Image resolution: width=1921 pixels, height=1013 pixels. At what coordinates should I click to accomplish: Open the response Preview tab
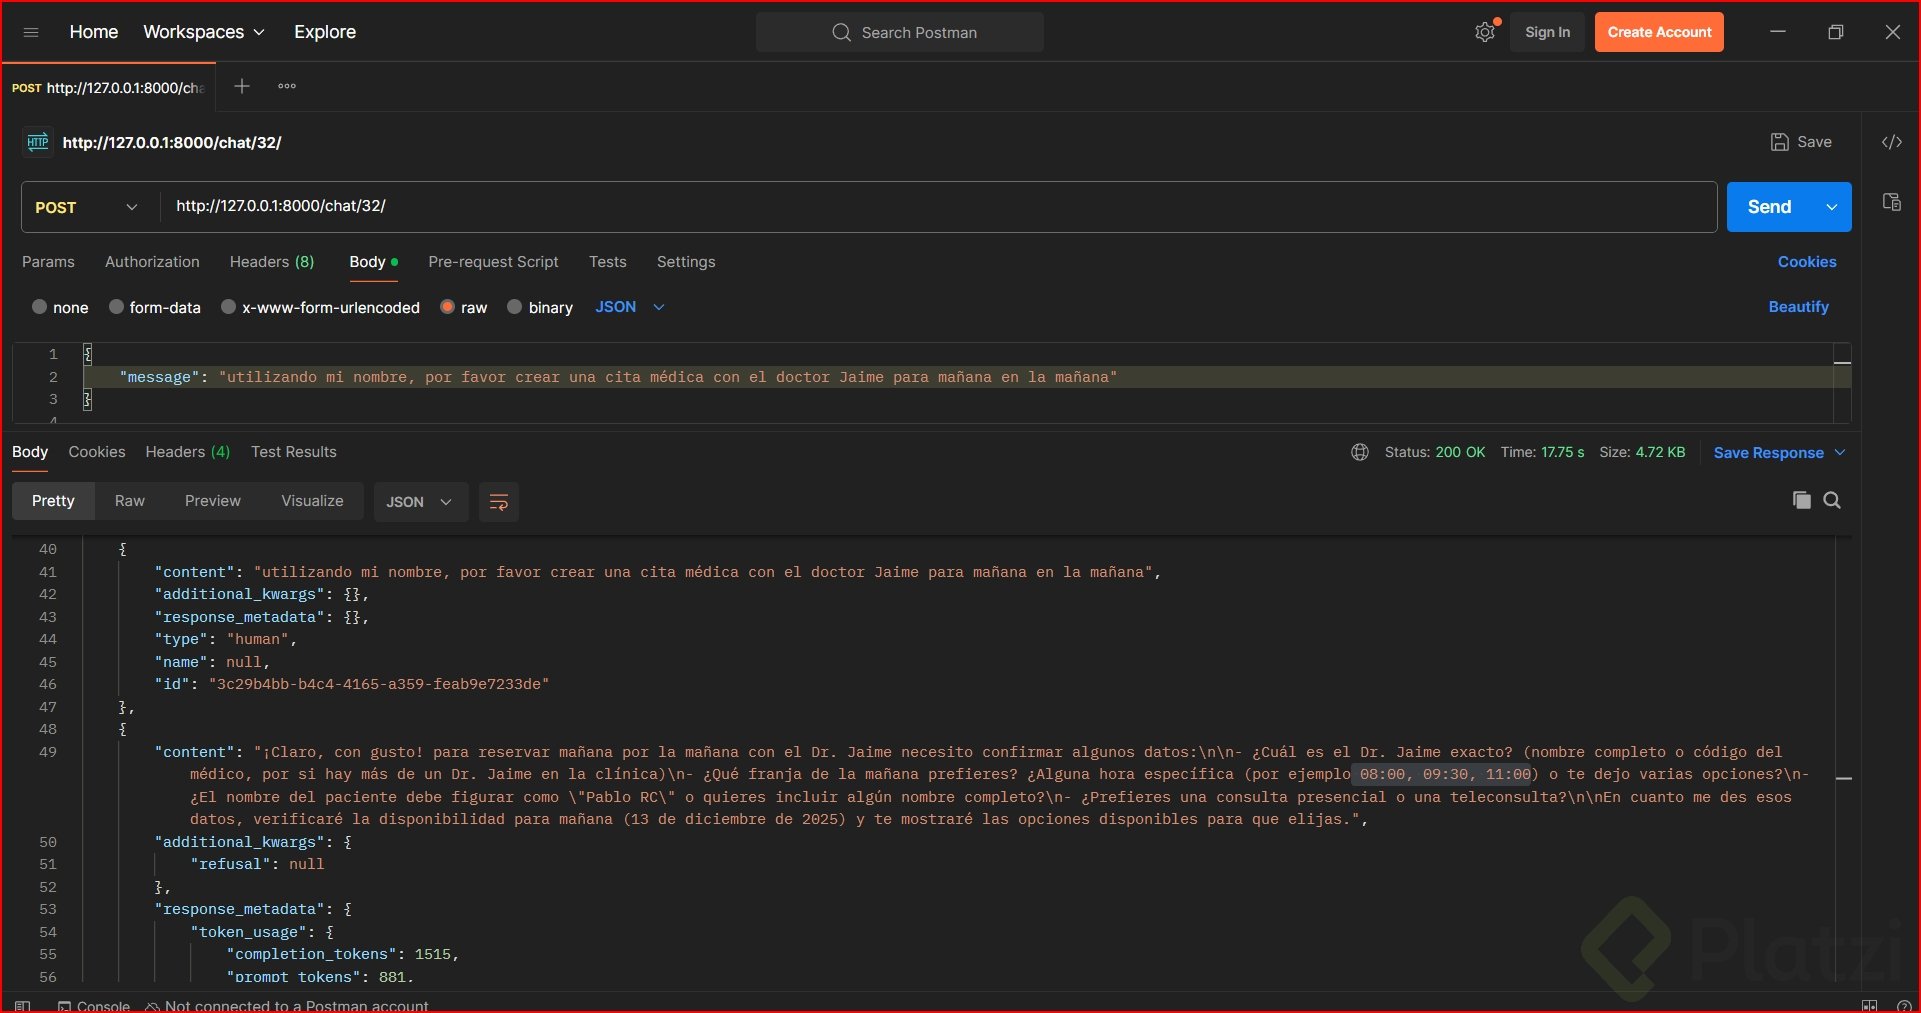212,501
